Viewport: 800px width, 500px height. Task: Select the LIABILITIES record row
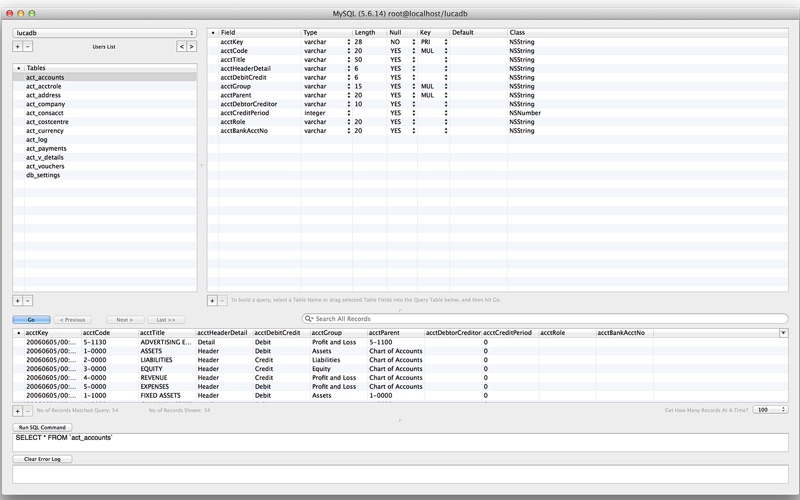[401, 360]
